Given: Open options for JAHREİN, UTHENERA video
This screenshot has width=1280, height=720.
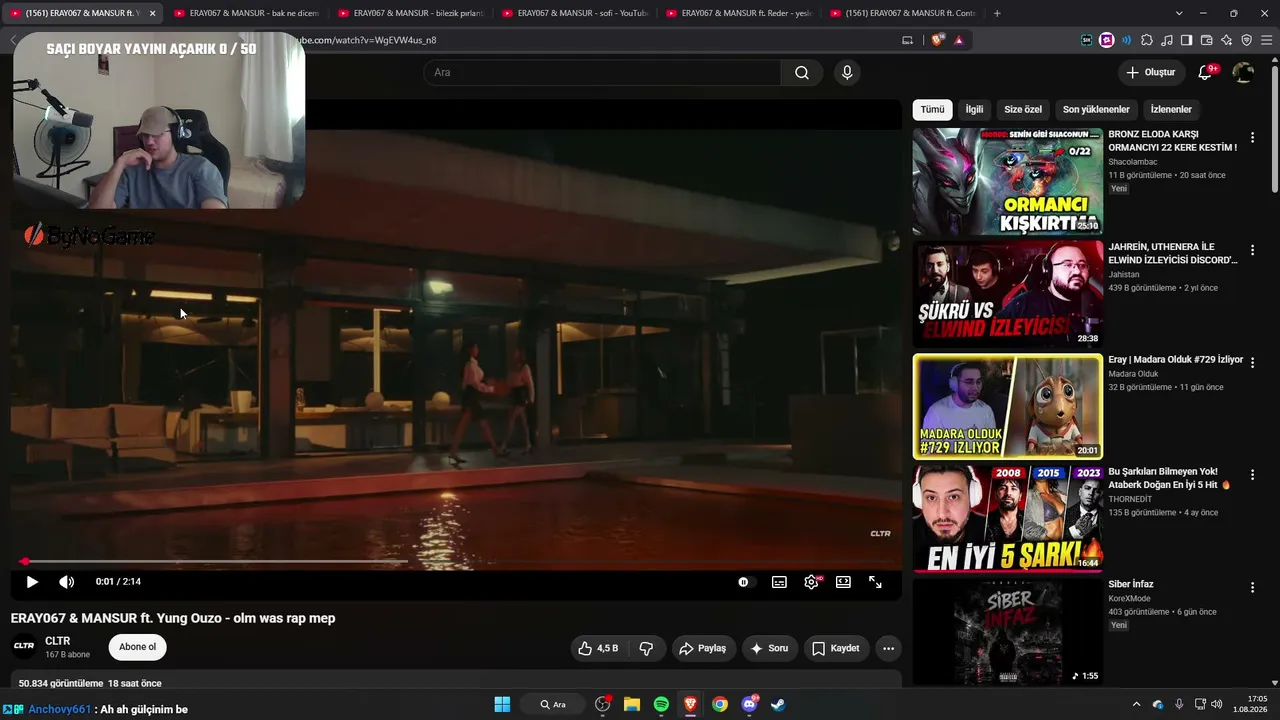Looking at the screenshot, I should point(1252,250).
